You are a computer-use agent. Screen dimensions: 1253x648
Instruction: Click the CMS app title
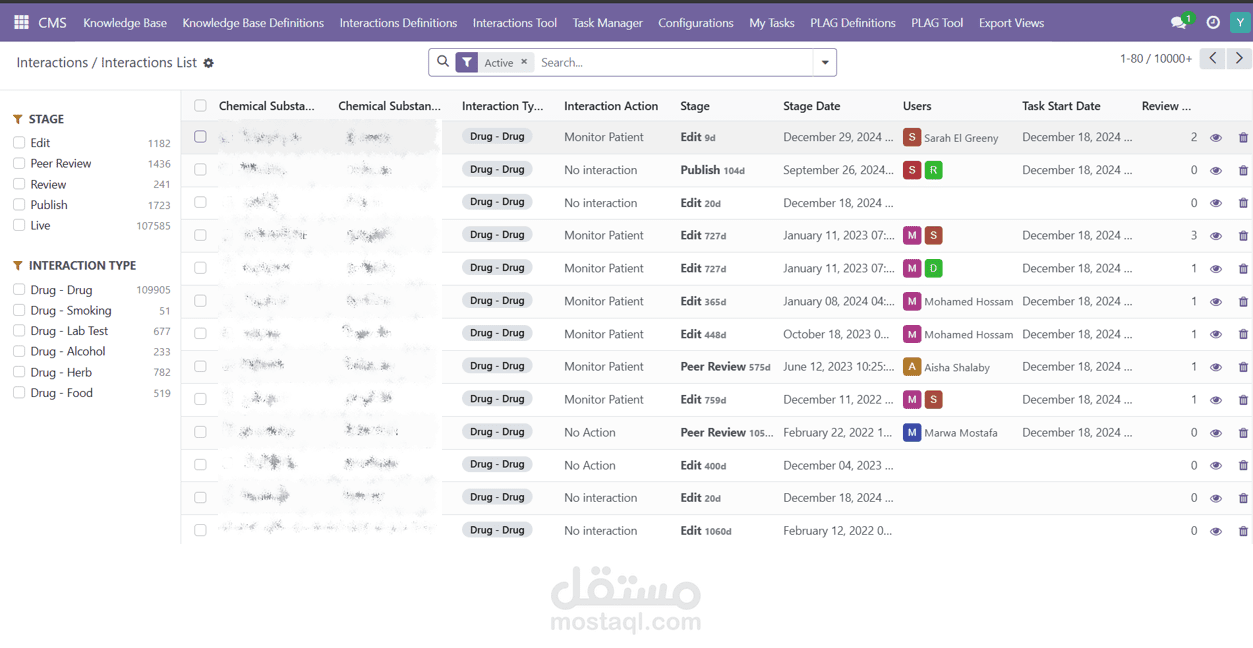click(x=52, y=22)
